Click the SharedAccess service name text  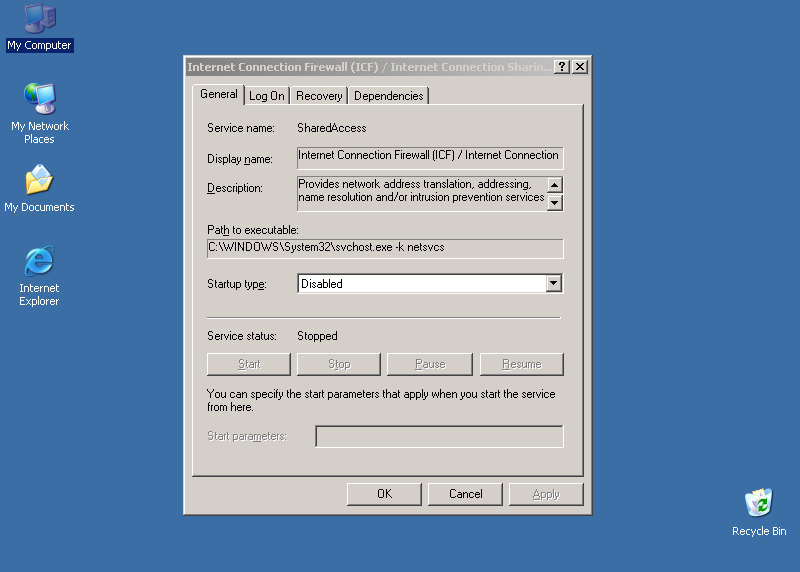[x=332, y=128]
